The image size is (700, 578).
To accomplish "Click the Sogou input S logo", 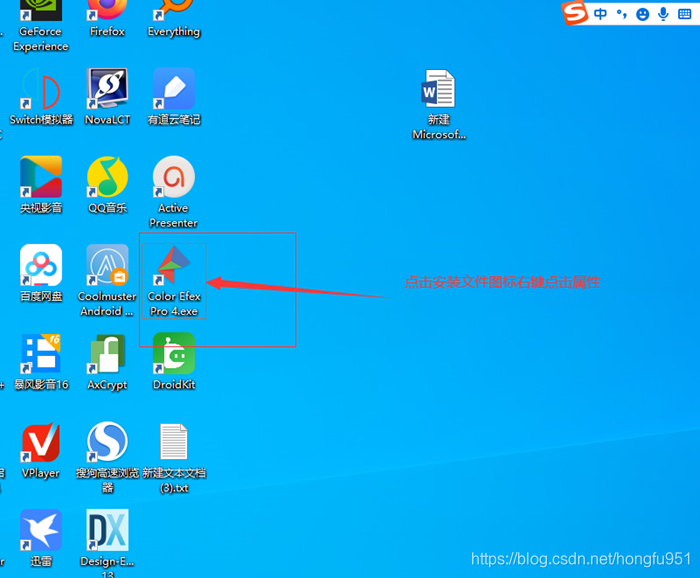I will tap(575, 12).
